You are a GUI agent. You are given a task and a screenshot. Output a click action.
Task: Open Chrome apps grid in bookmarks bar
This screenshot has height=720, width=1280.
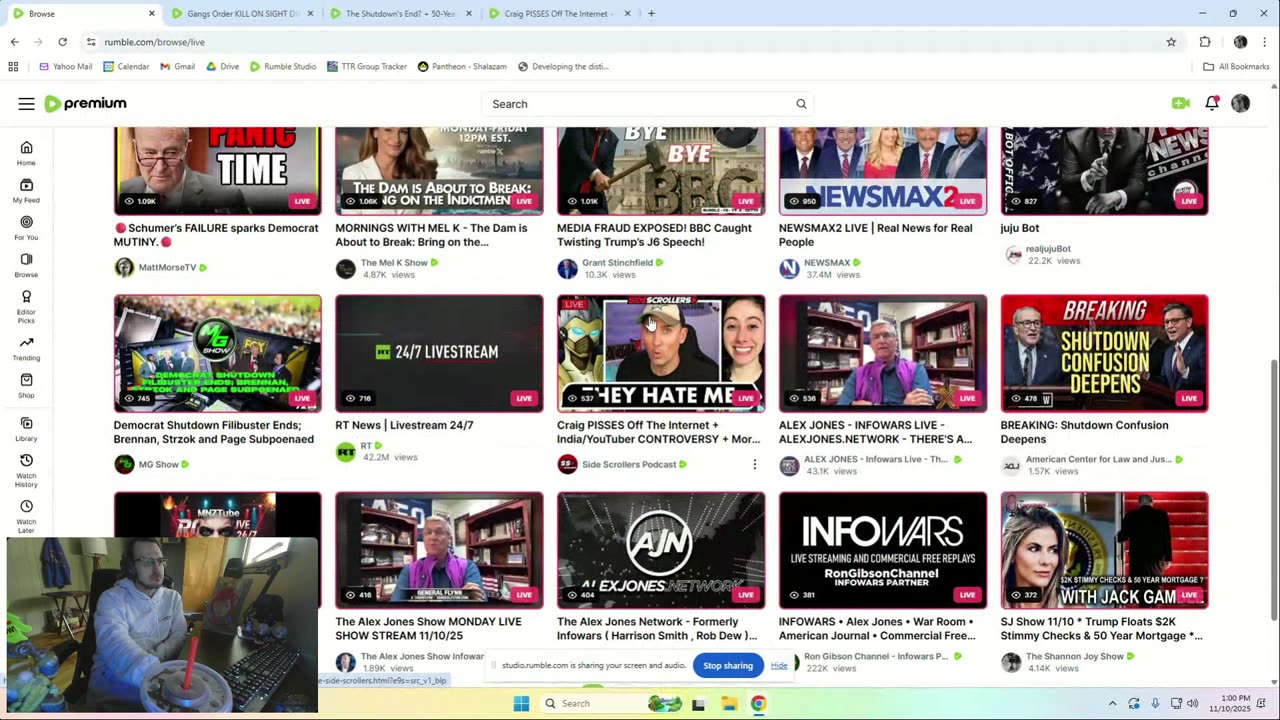(13, 67)
